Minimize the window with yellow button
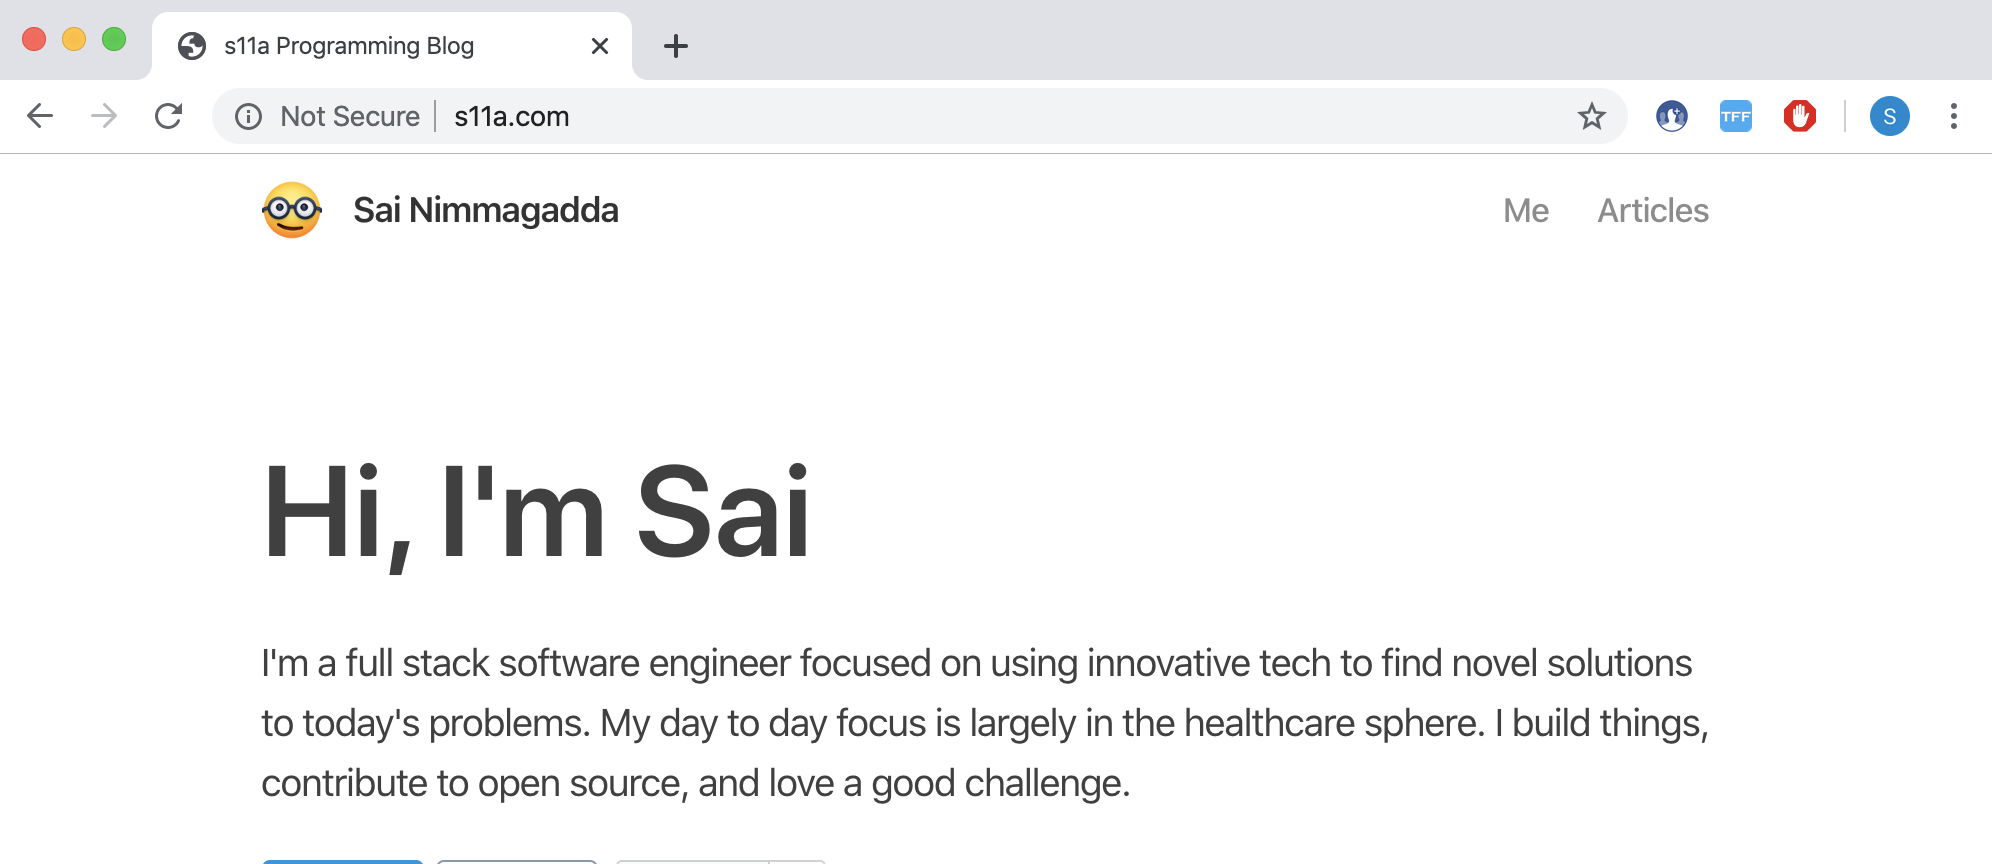Viewport: 1992px width, 864px height. [x=74, y=39]
